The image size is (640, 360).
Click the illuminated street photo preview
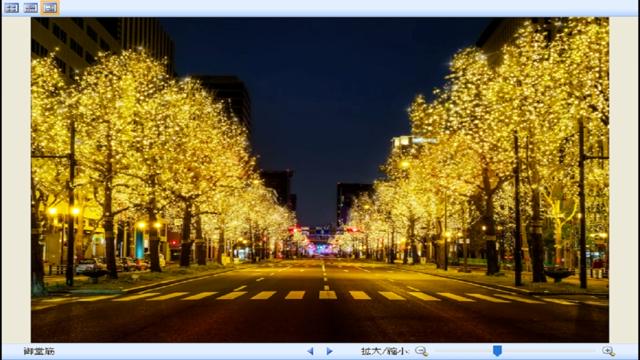click(320, 180)
